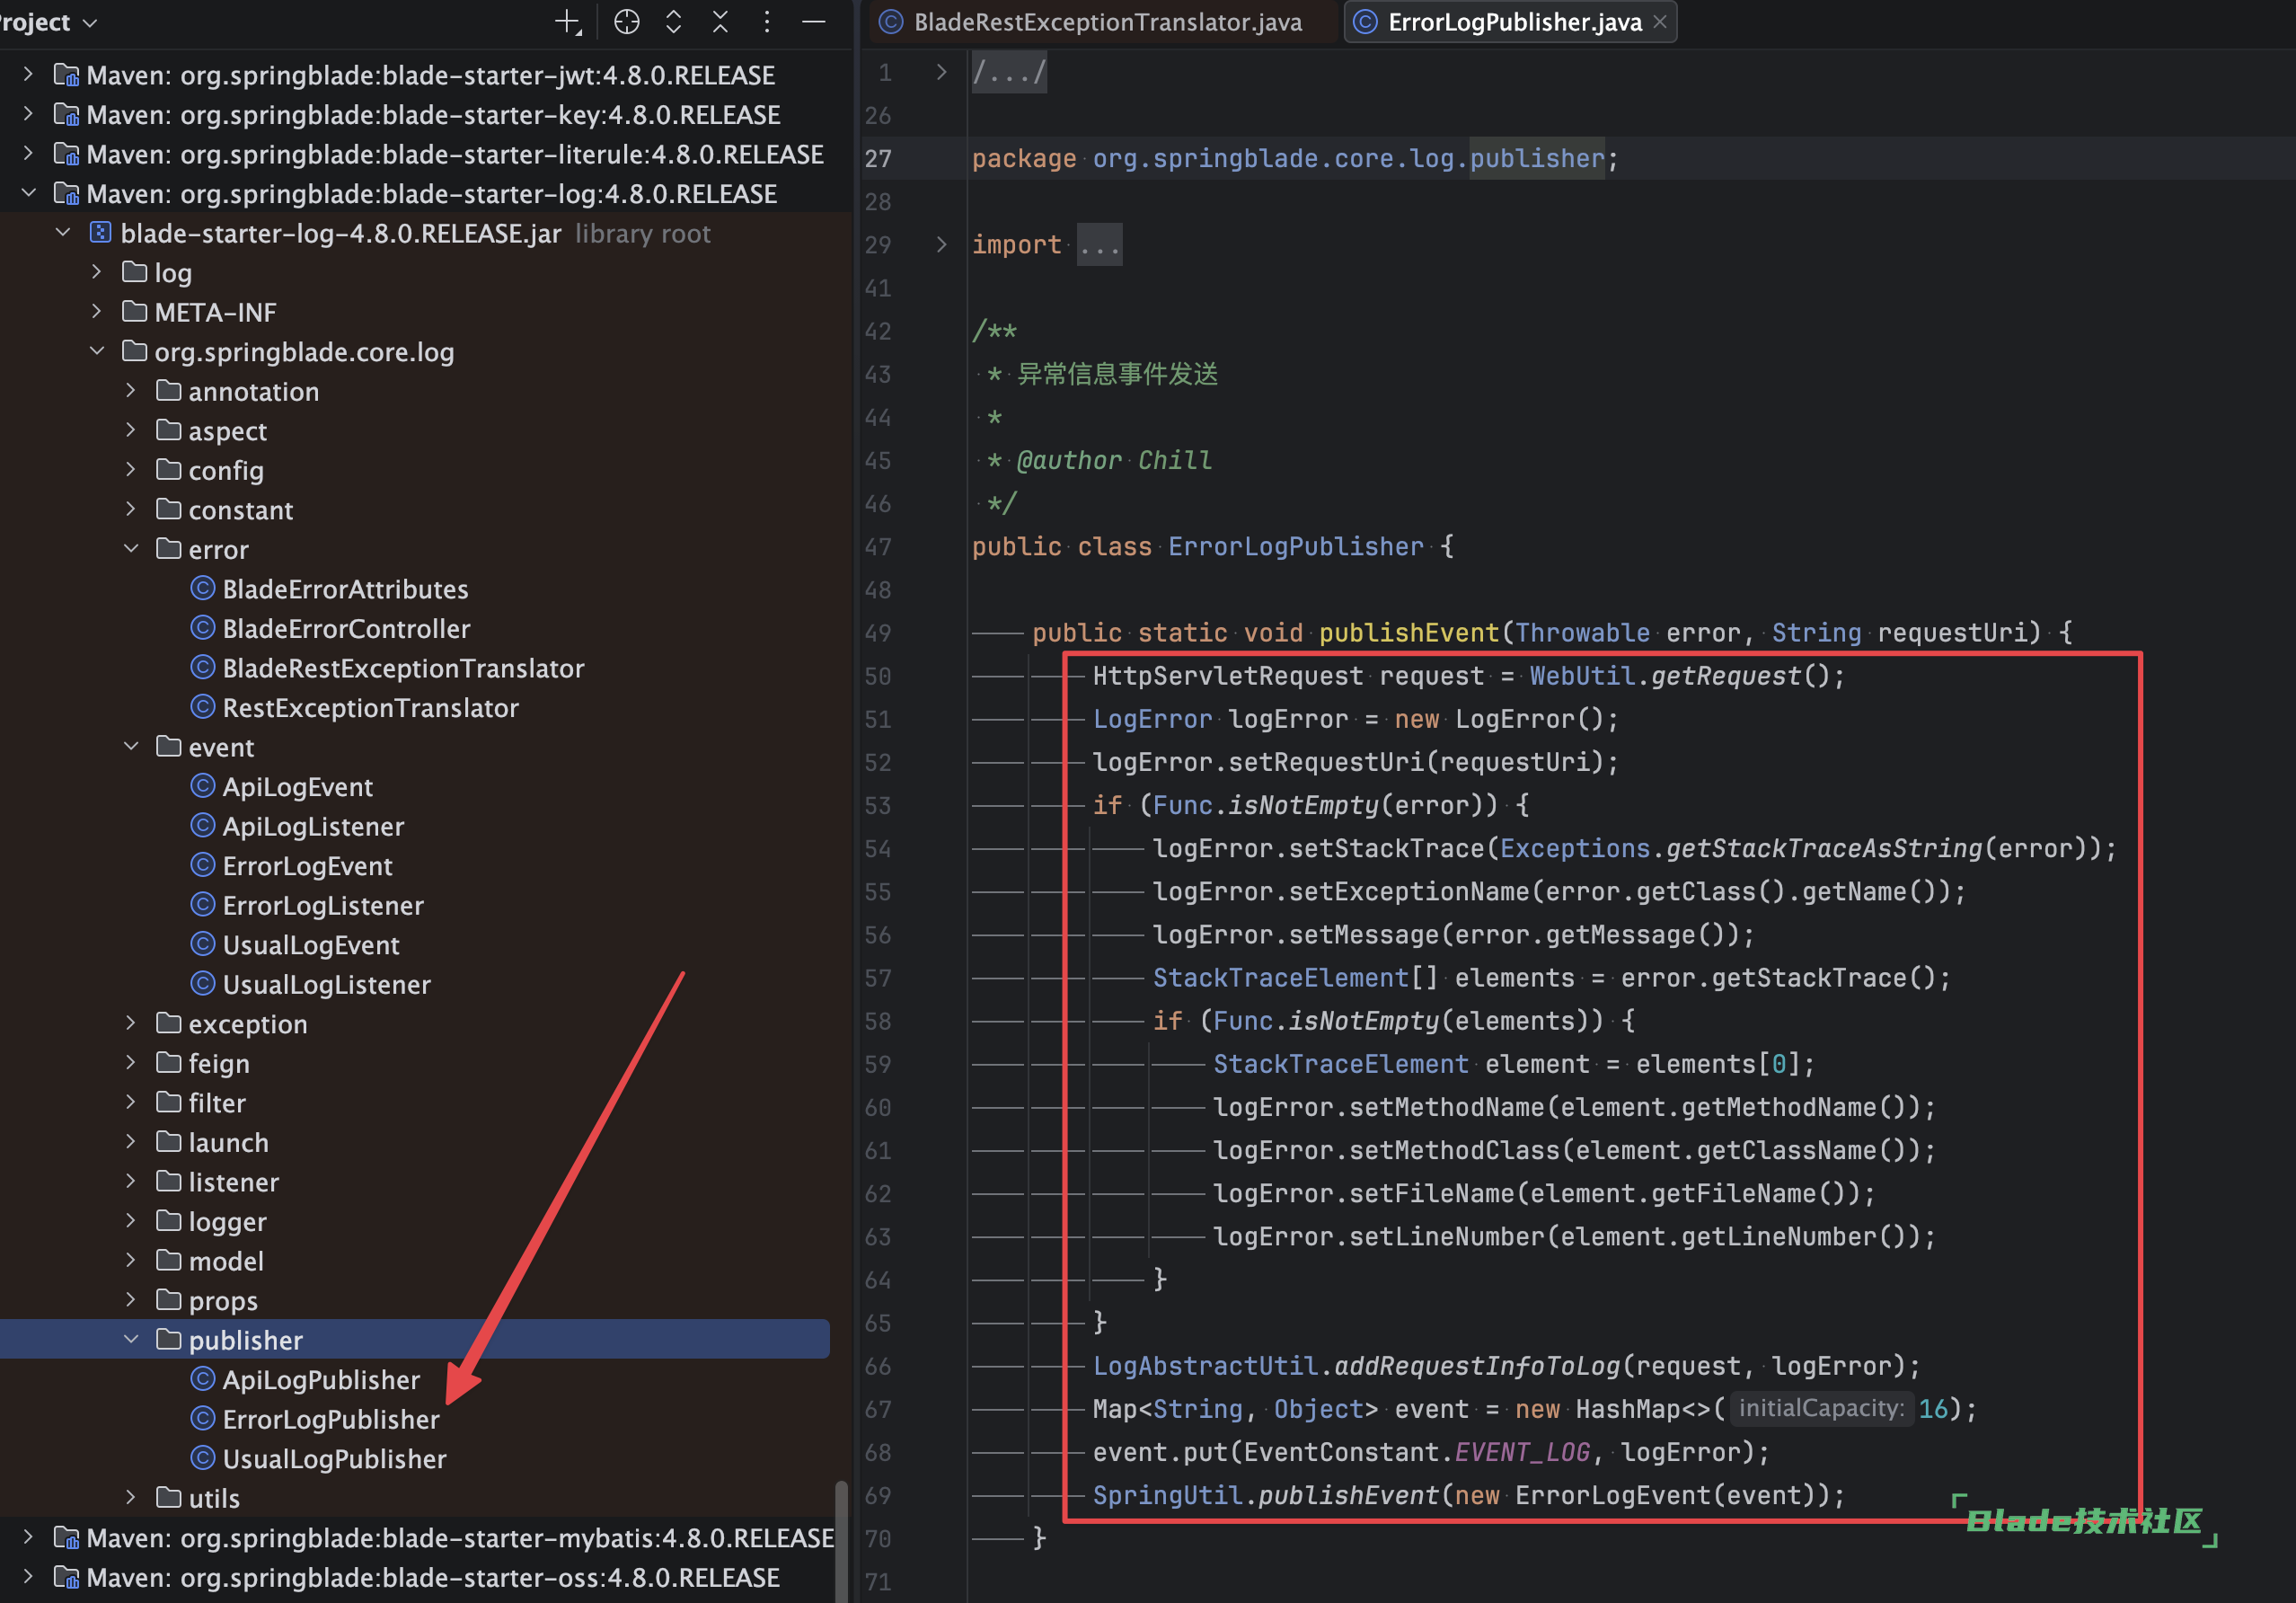
Task: Click the add new item plus icon
Action: pyautogui.click(x=567, y=22)
